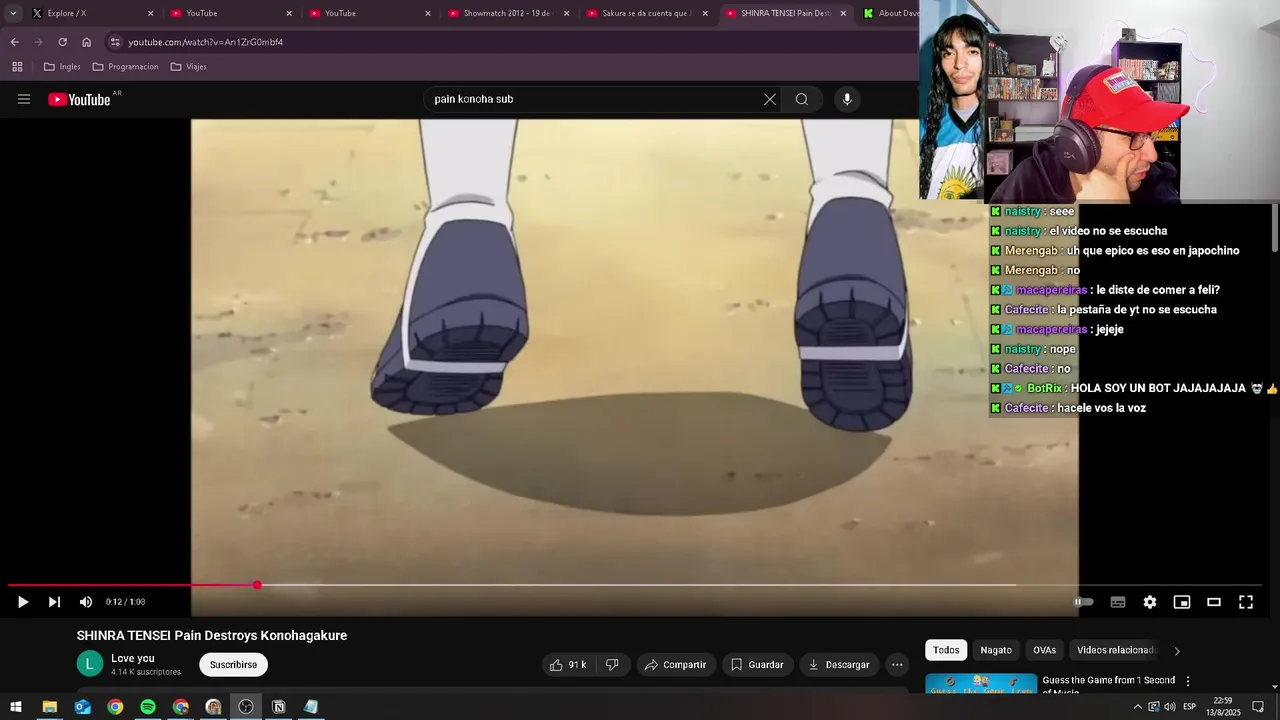Image resolution: width=1280 pixels, height=720 pixels.
Task: Open the more actions three-dot menu
Action: click(897, 665)
